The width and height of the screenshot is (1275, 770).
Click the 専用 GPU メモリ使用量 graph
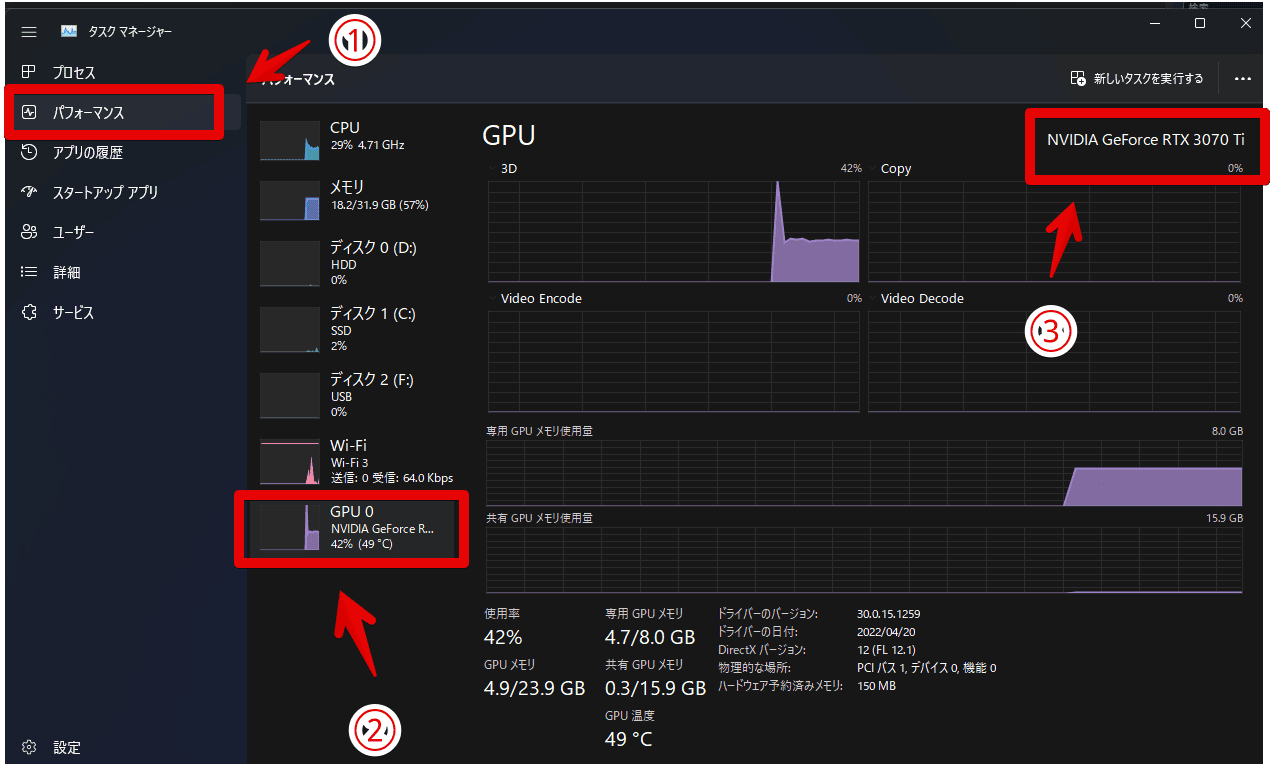pyautogui.click(x=864, y=472)
